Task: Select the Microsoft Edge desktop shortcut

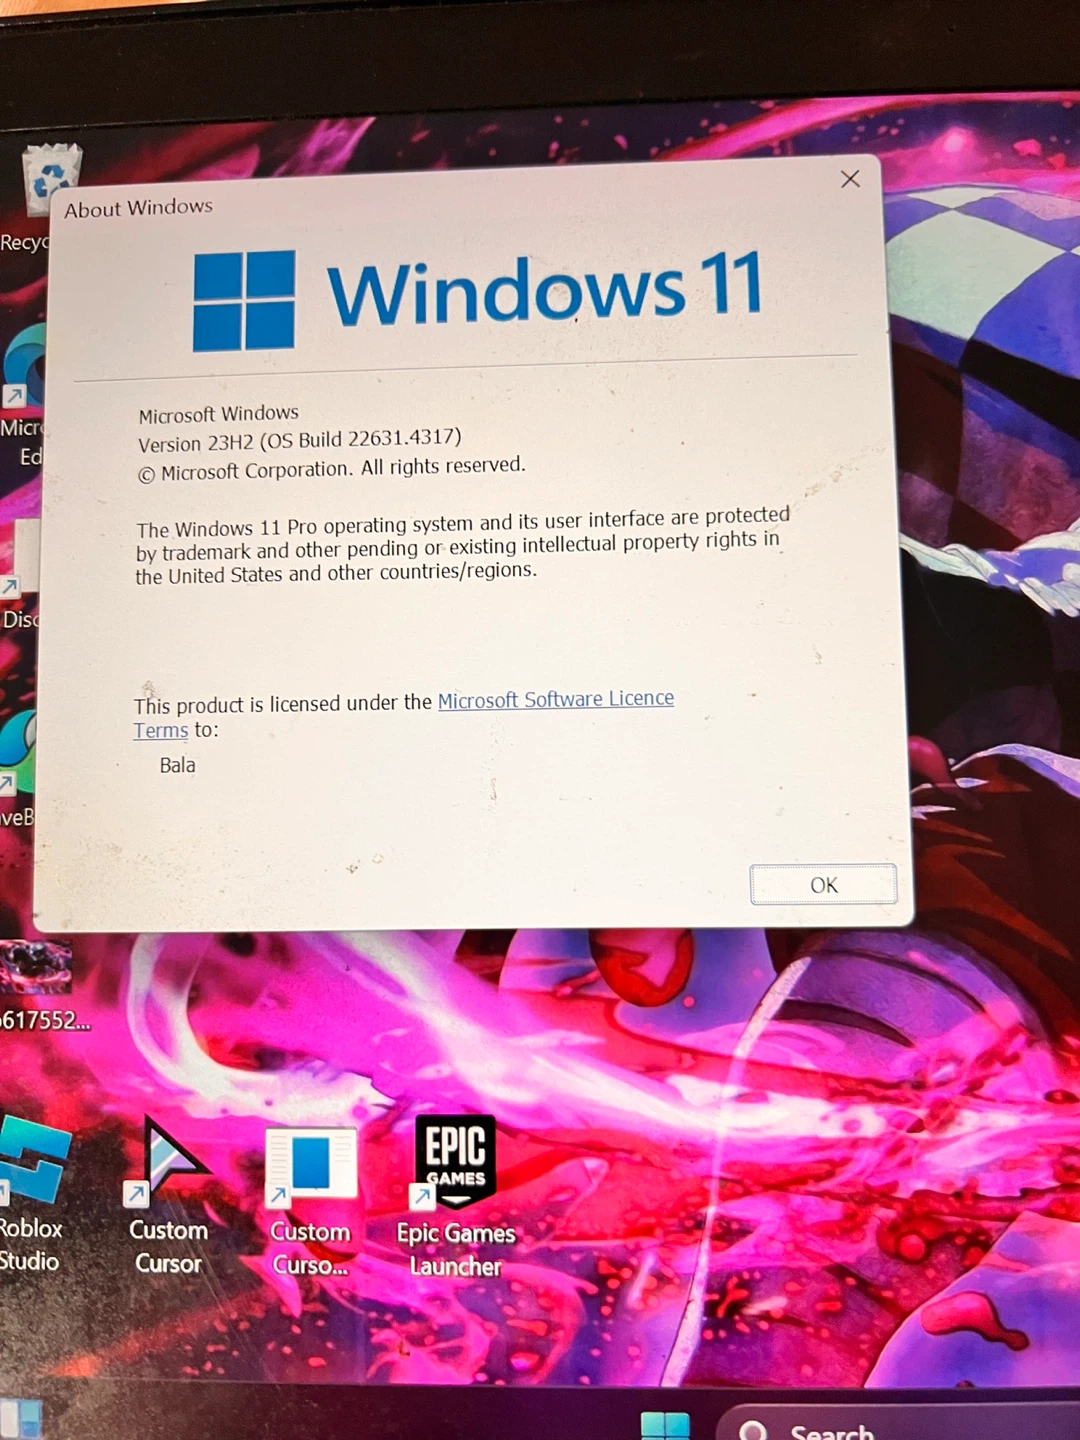Action: pos(22,396)
